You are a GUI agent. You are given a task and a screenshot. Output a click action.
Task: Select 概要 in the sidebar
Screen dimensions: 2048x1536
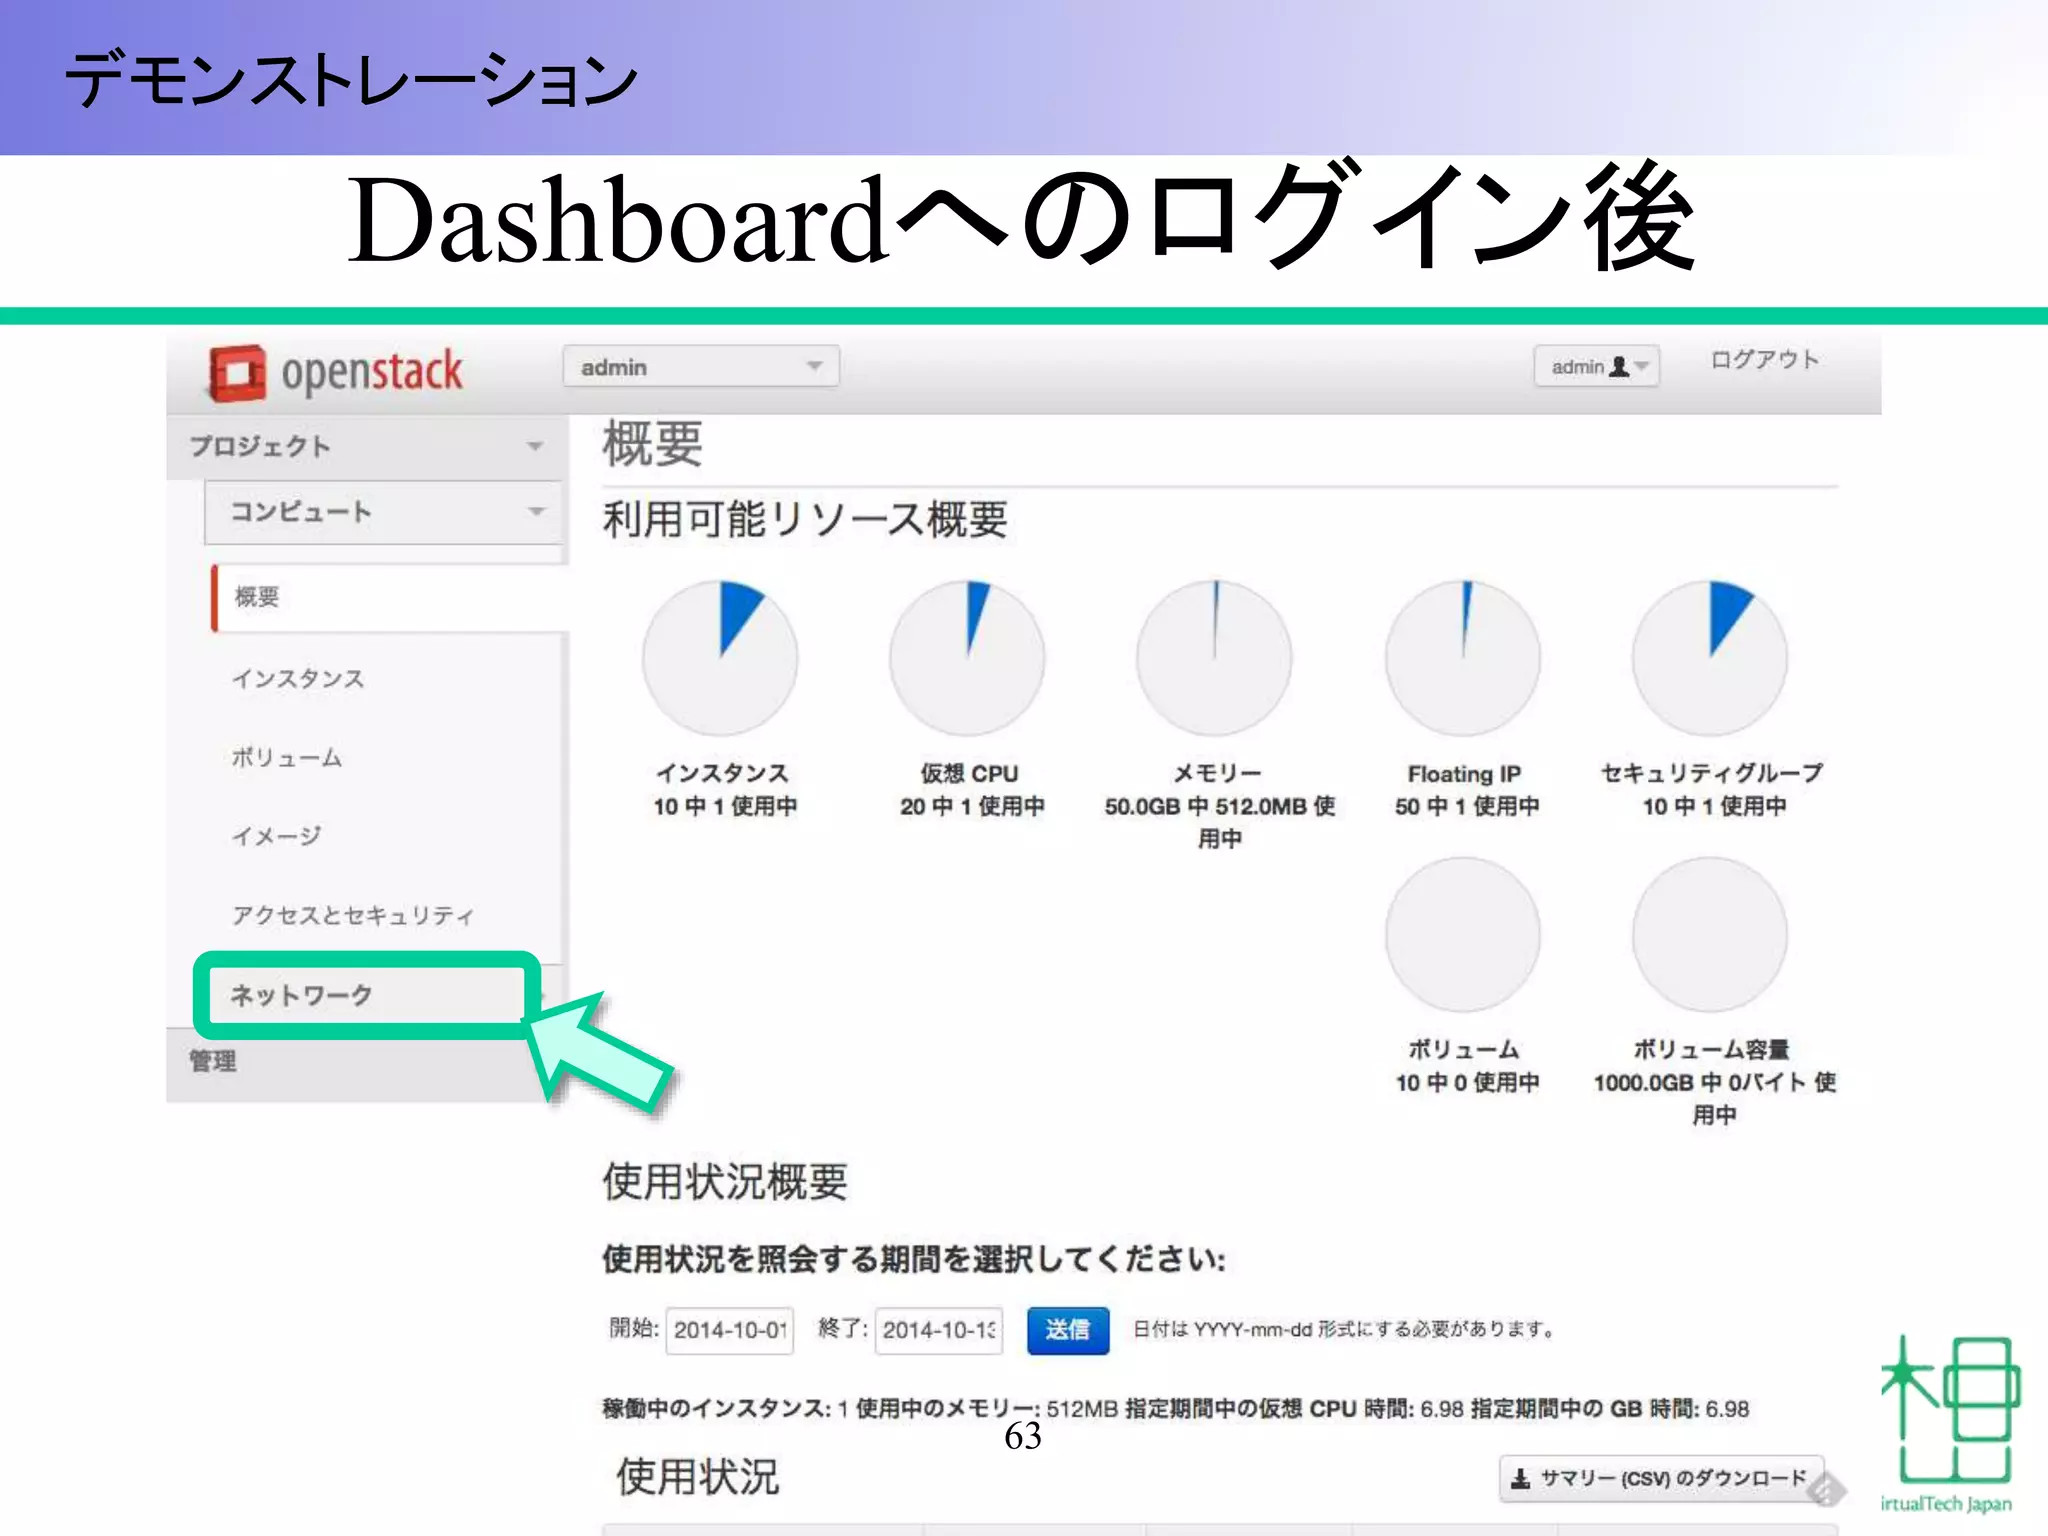[390, 597]
